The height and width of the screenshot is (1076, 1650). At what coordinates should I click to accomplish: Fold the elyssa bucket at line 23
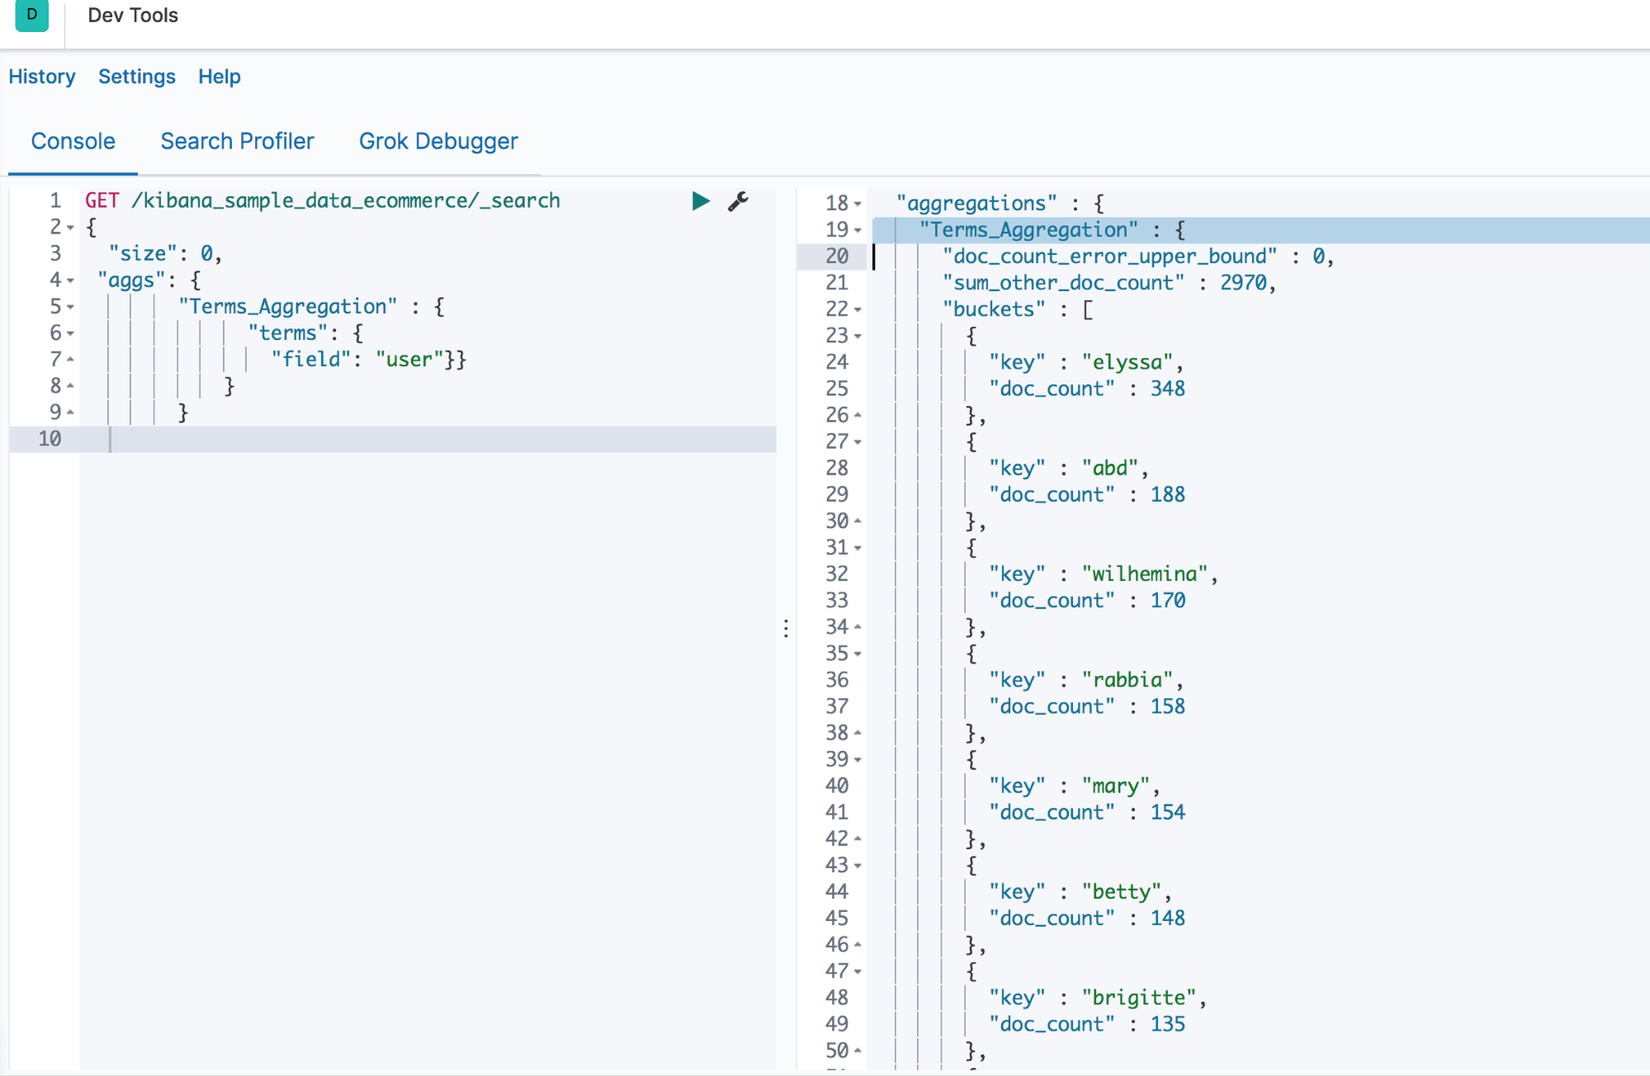tap(858, 336)
